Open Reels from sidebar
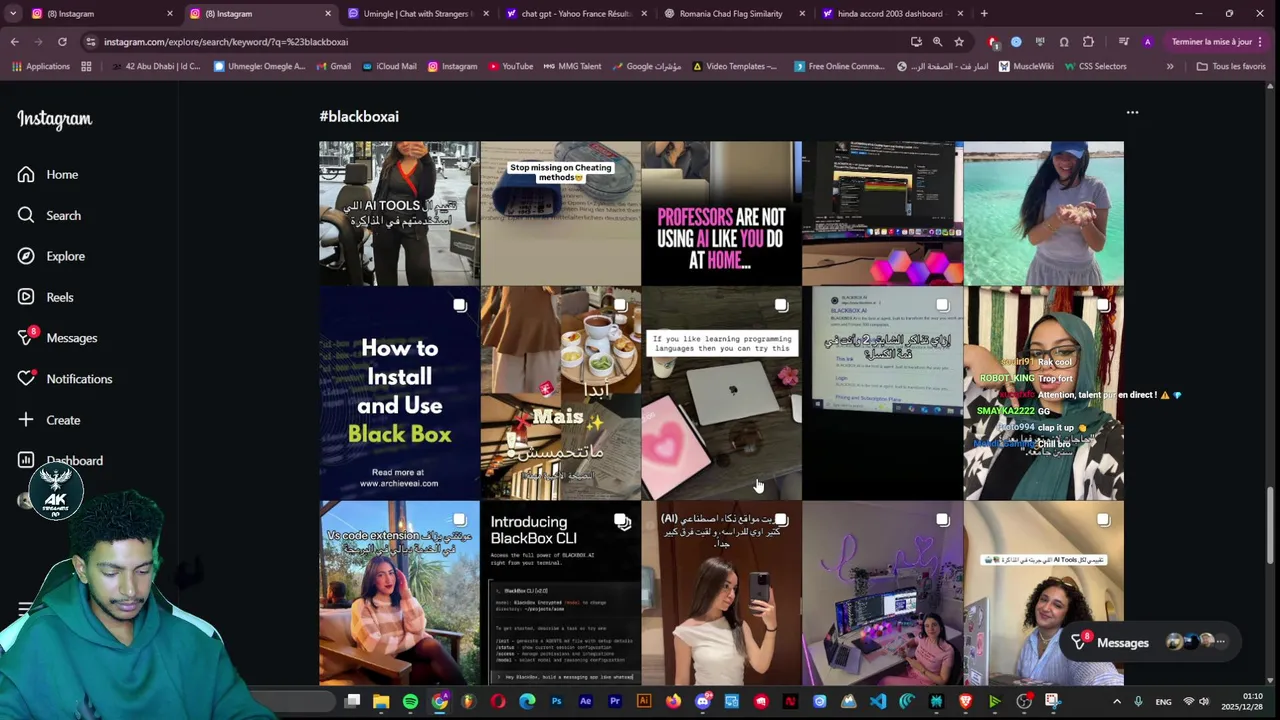The image size is (1280, 720). tap(46, 297)
